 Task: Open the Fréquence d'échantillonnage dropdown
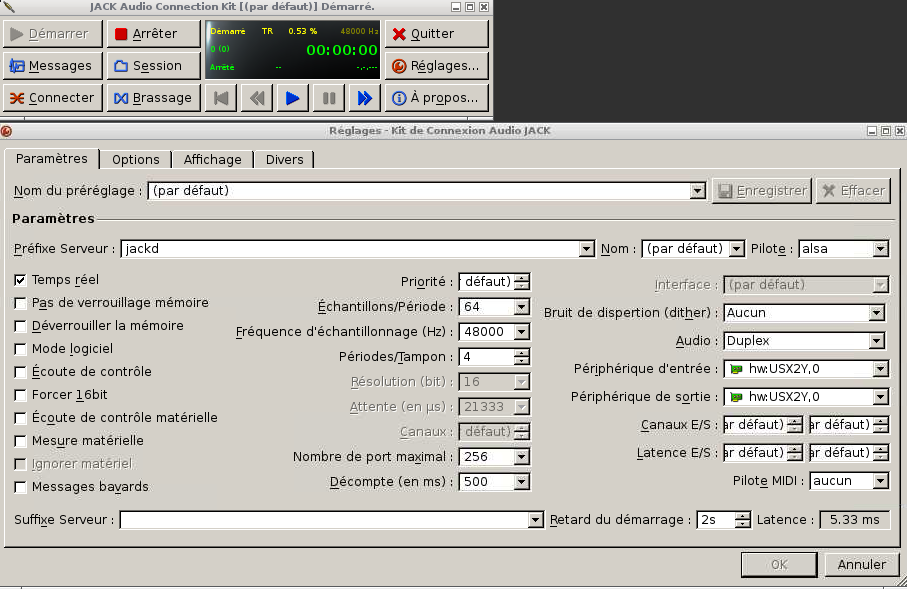[x=522, y=332]
